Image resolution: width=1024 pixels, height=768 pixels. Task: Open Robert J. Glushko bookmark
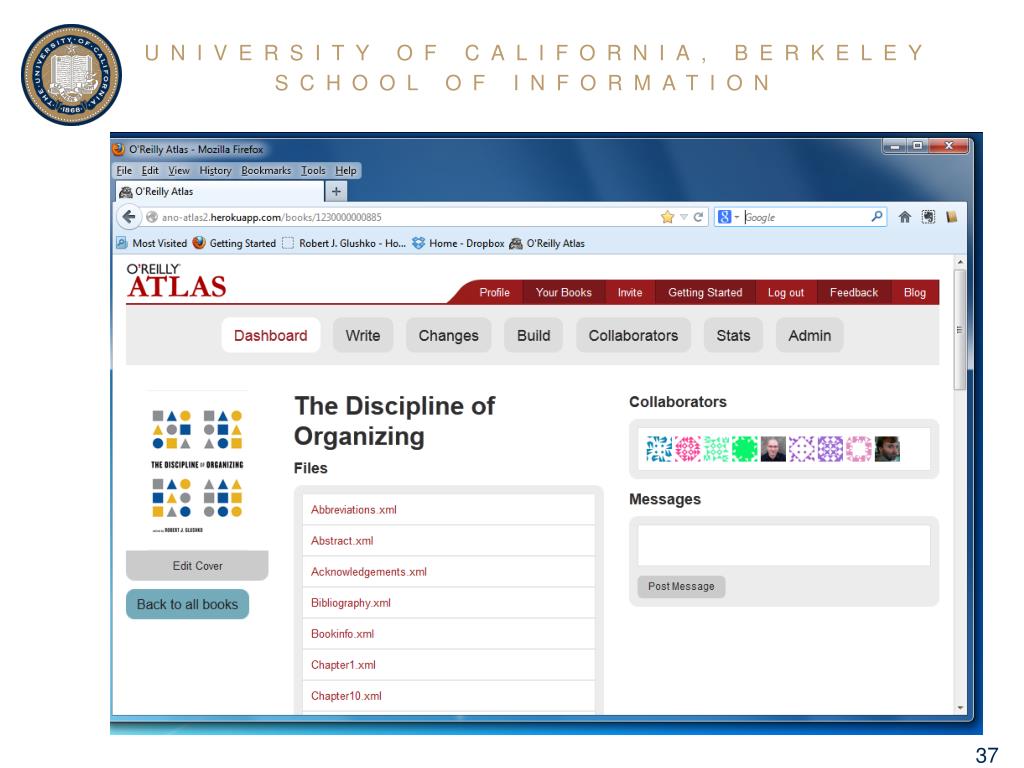(344, 243)
